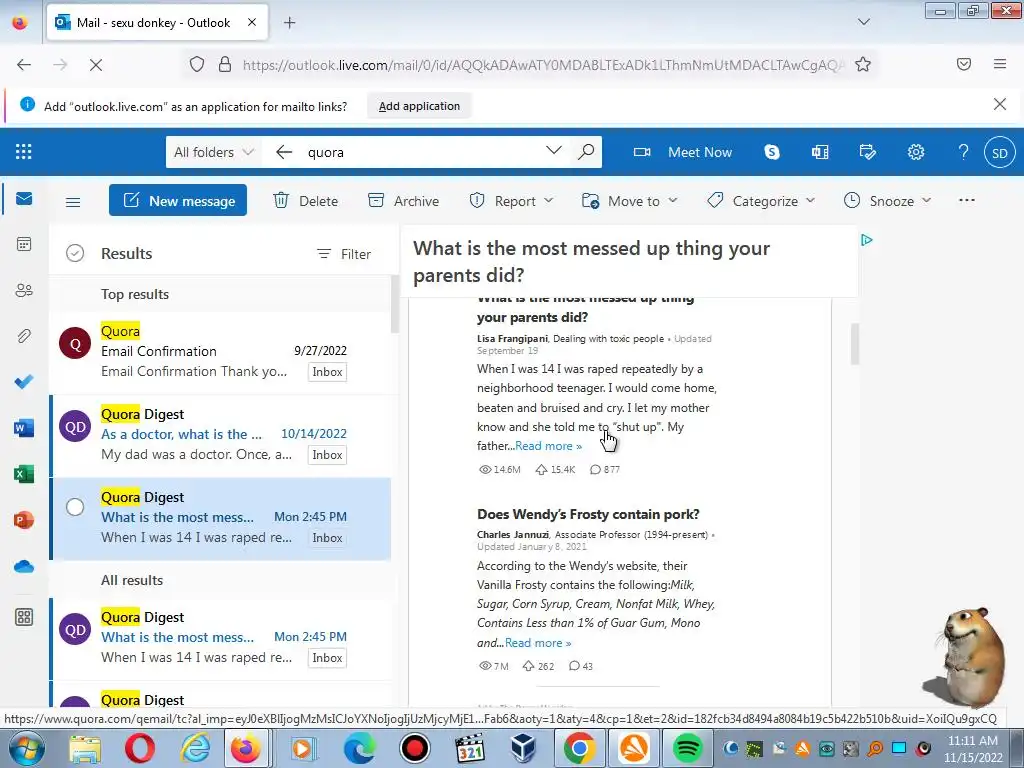Image resolution: width=1024 pixels, height=768 pixels.
Task: Open Chrome from taskbar
Action: pos(579,748)
